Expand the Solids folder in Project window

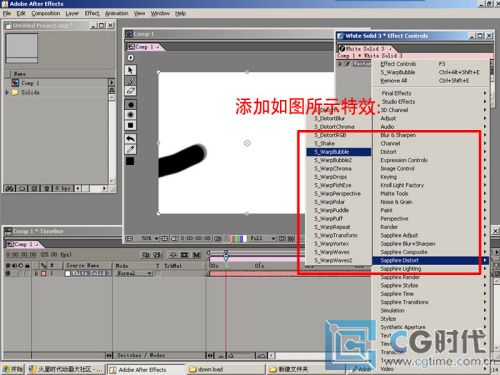(x=7, y=92)
